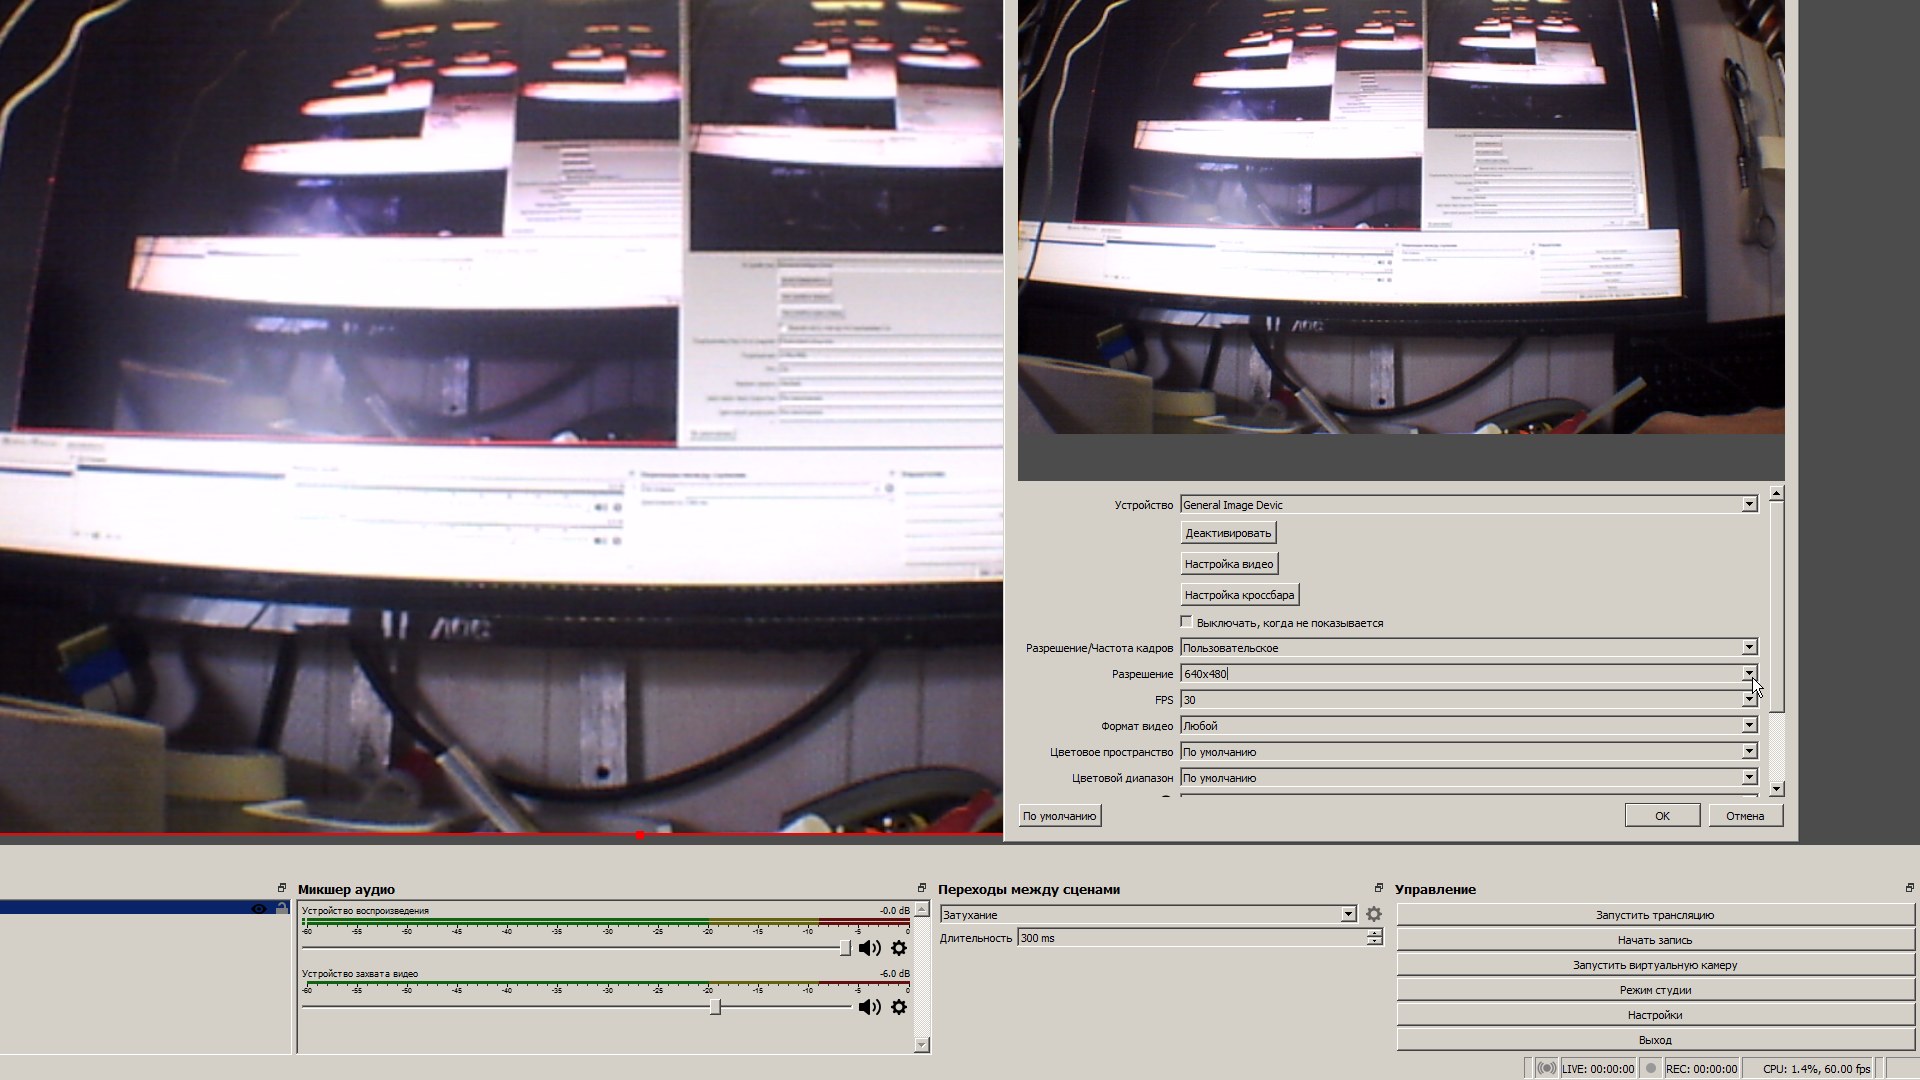Click OK to confirm properties
The width and height of the screenshot is (1920, 1080).
pos(1662,816)
